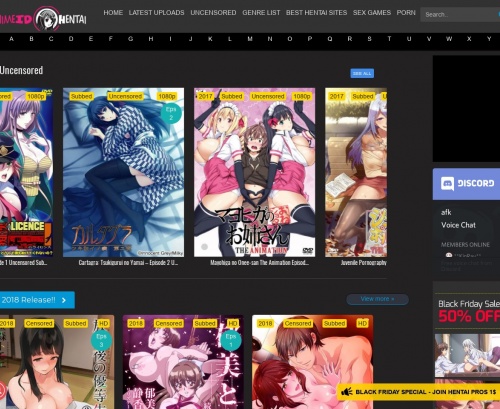Filter titles by letter J
This screenshot has height=409, width=500.
(190, 39)
